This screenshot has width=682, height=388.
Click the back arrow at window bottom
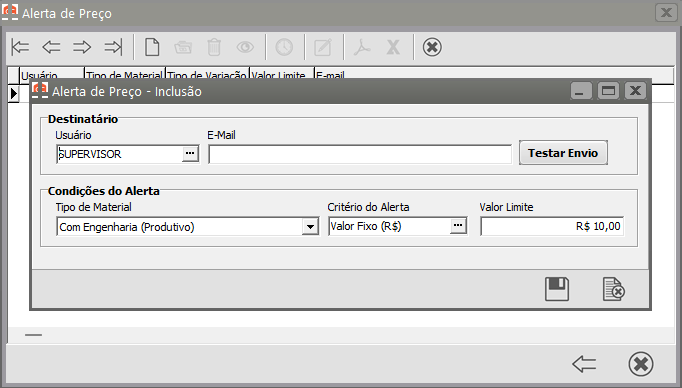(584, 364)
